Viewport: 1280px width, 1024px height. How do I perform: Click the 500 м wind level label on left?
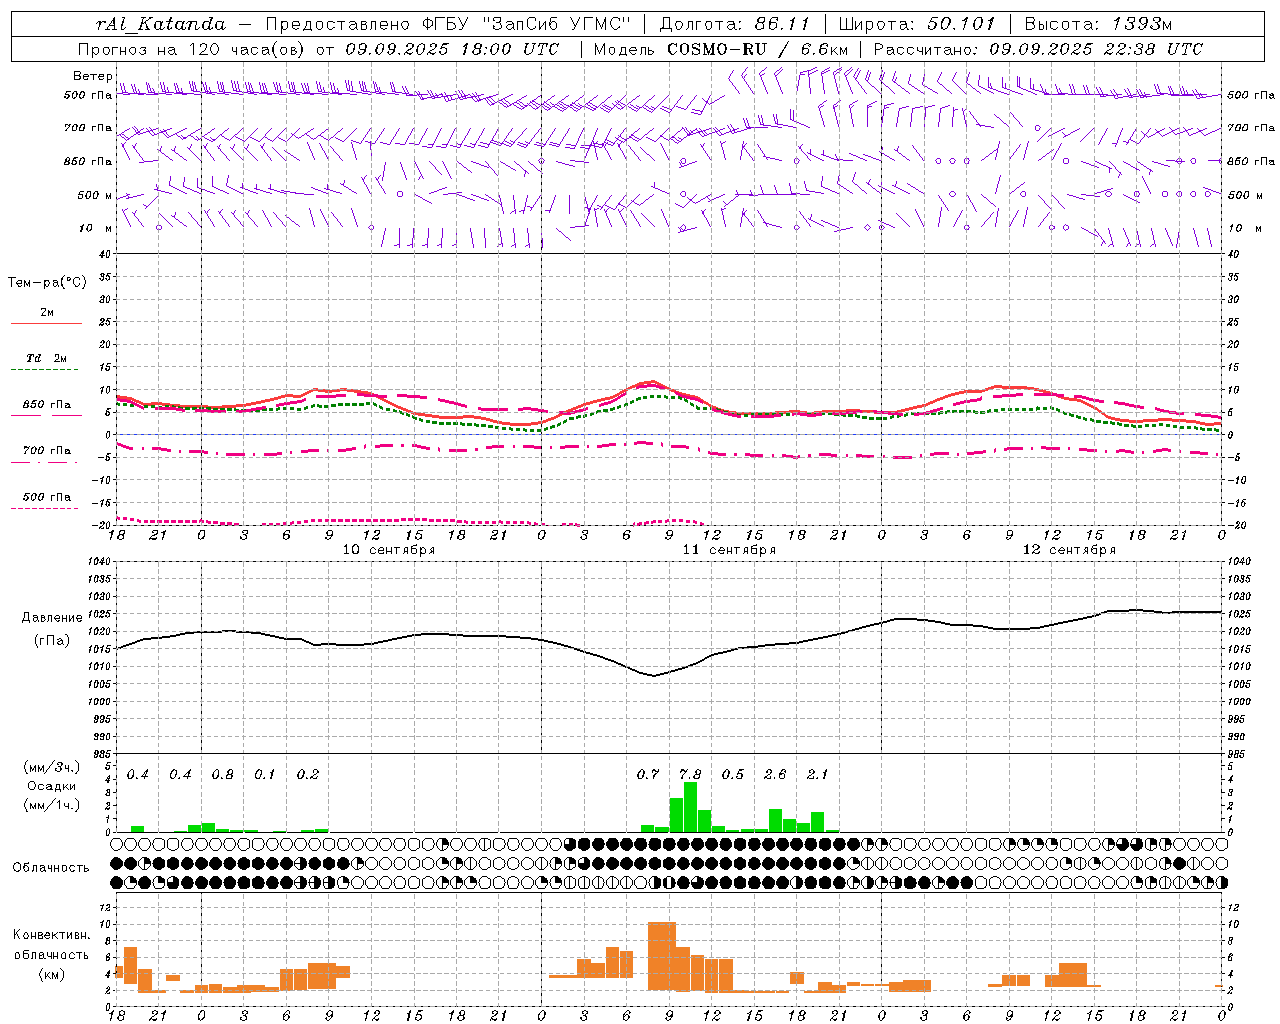[95, 195]
